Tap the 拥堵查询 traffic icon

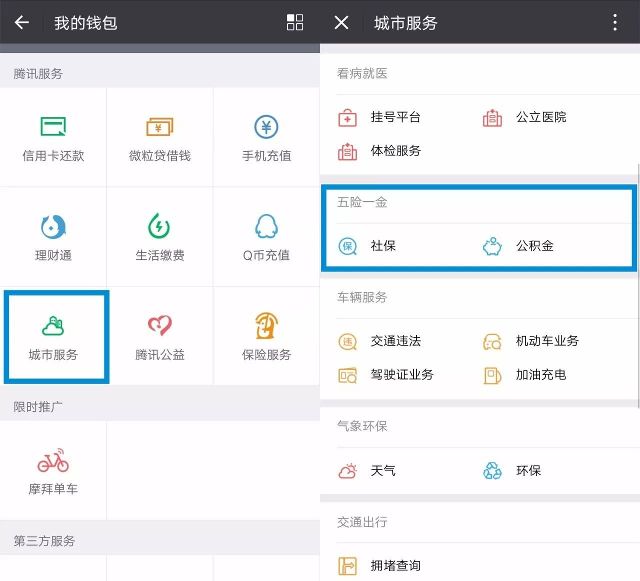[348, 566]
